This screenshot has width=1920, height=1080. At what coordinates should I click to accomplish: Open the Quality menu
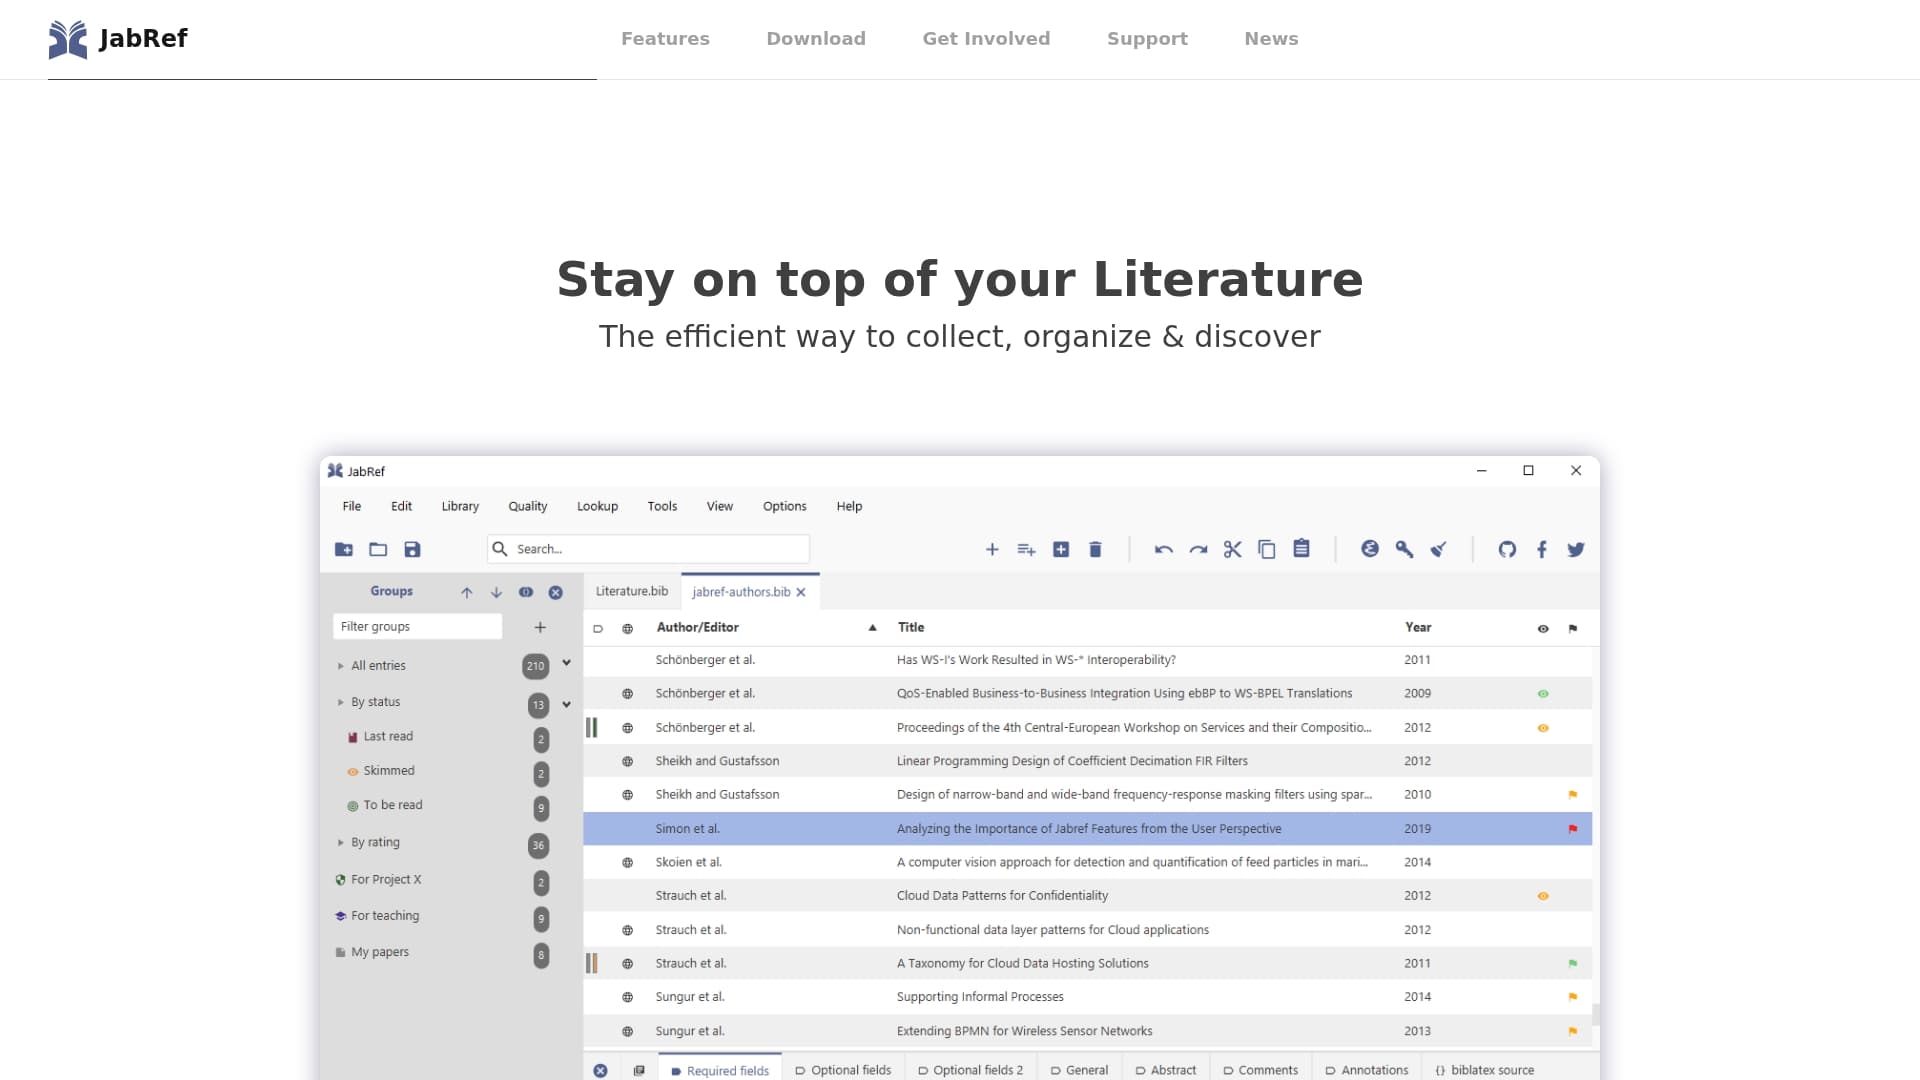click(x=528, y=506)
